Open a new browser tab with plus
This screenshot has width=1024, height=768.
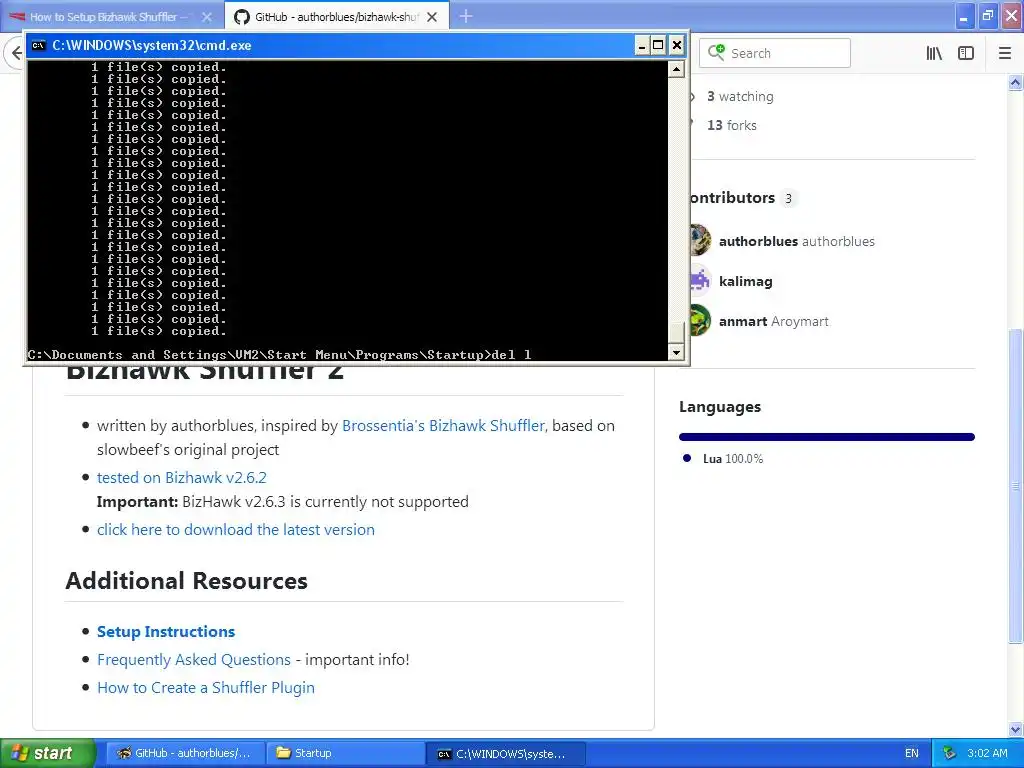click(x=466, y=16)
